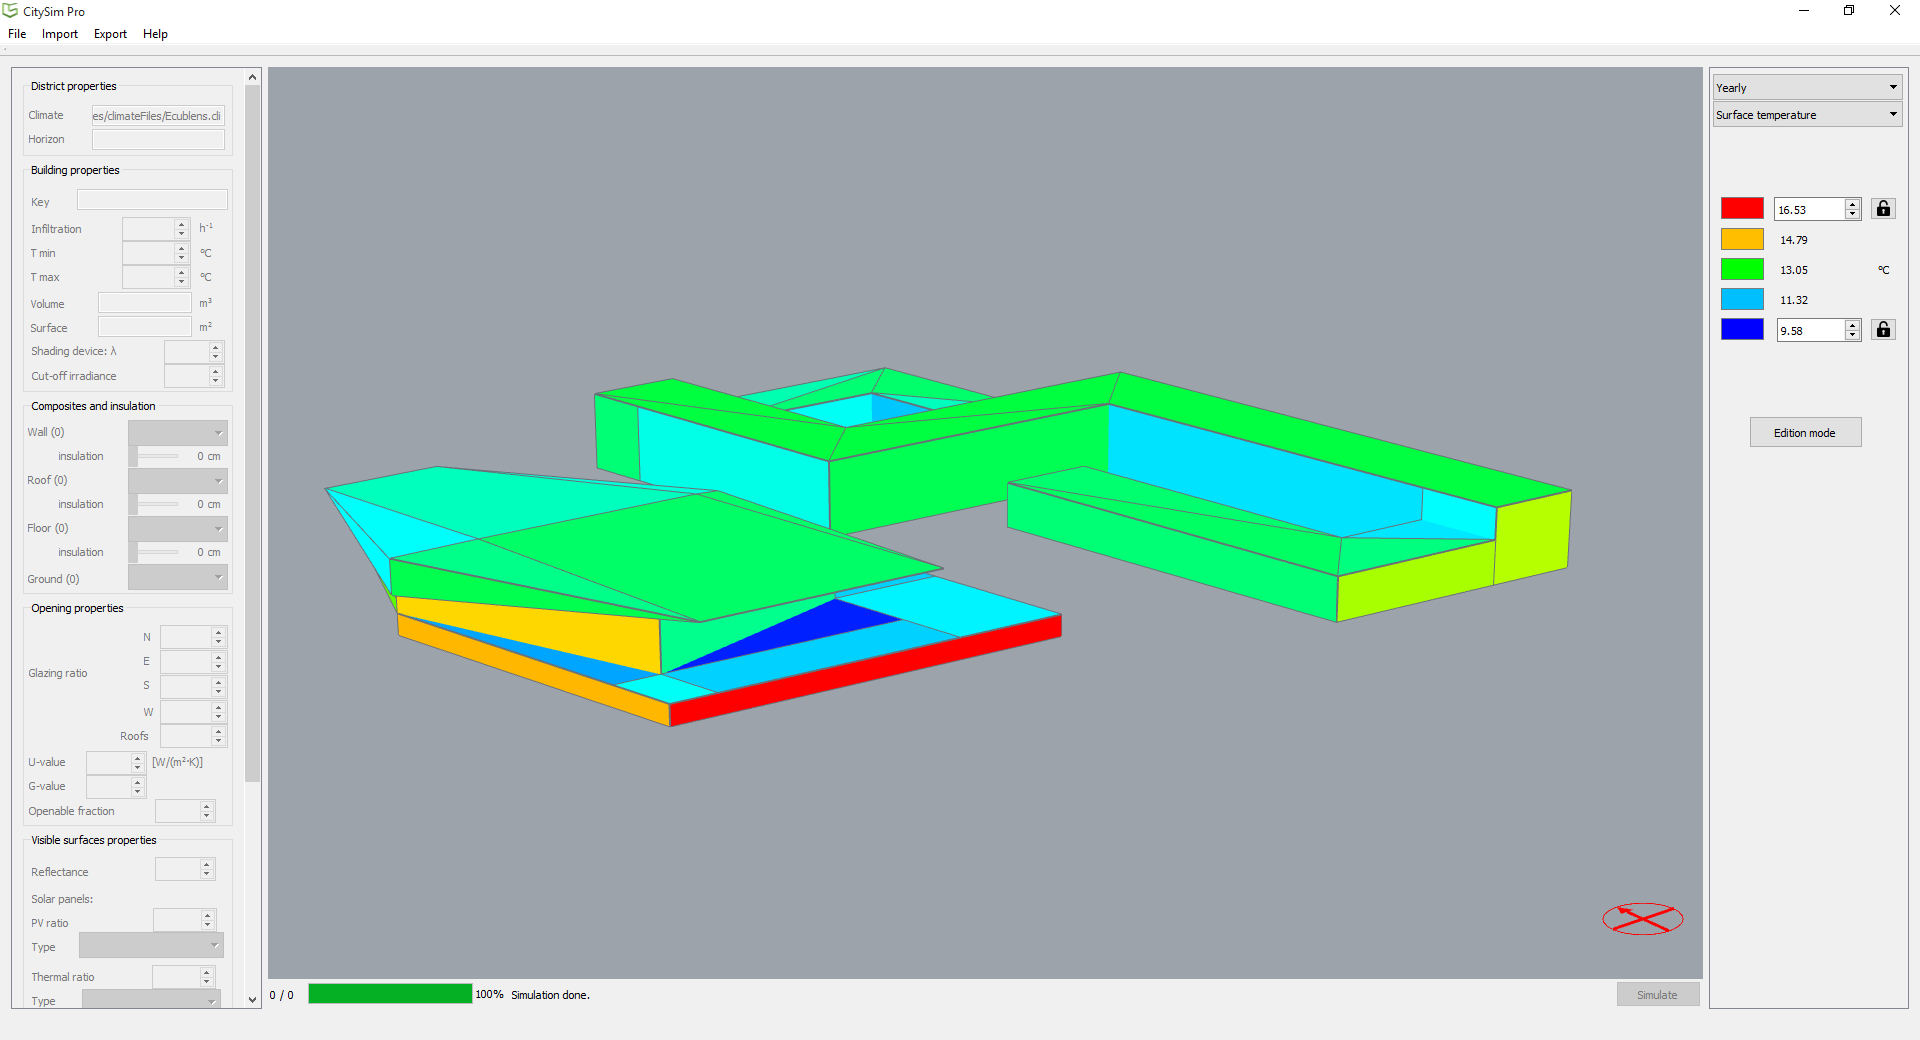Screen dimensions: 1920x1040
Task: Expand the Surface temperature result dropdown
Action: click(x=1806, y=115)
